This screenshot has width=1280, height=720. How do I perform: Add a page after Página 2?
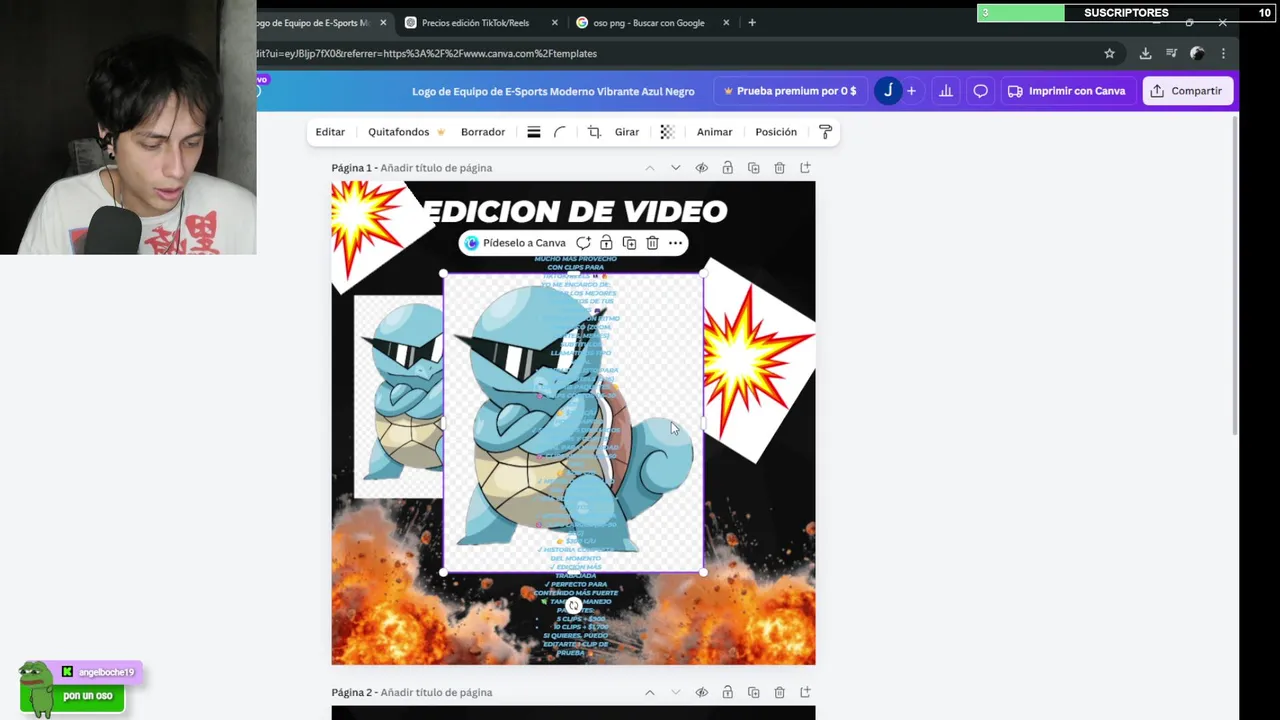pos(806,692)
